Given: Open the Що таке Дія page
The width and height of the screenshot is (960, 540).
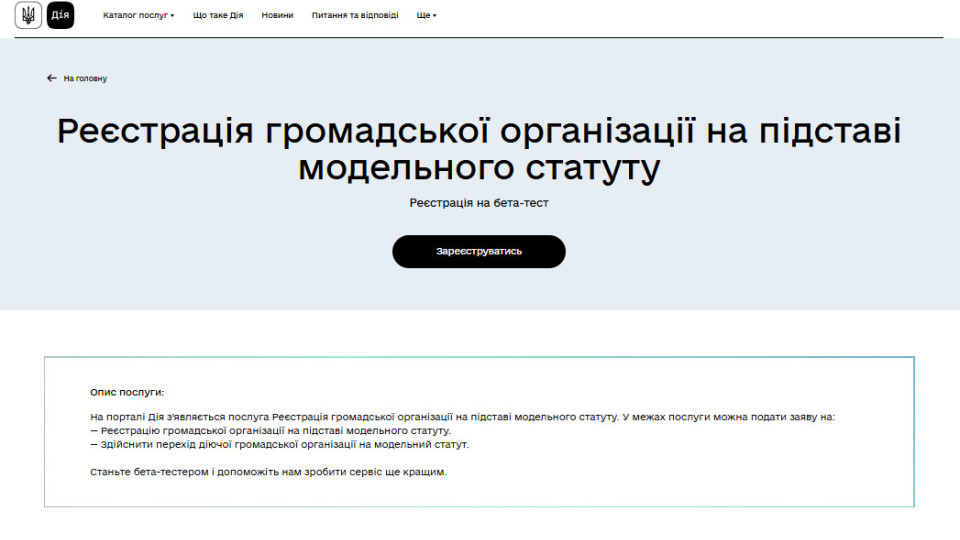Looking at the screenshot, I should click(x=218, y=15).
